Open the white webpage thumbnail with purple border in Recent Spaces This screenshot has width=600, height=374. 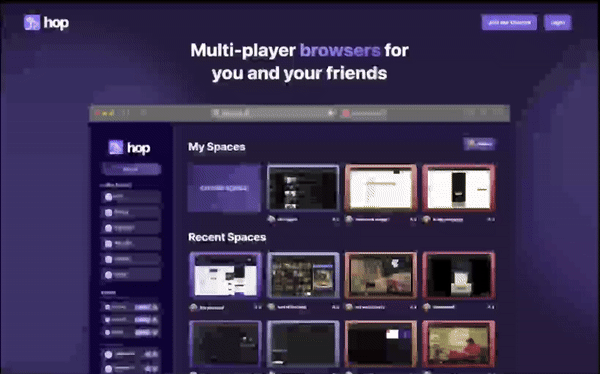(225, 275)
